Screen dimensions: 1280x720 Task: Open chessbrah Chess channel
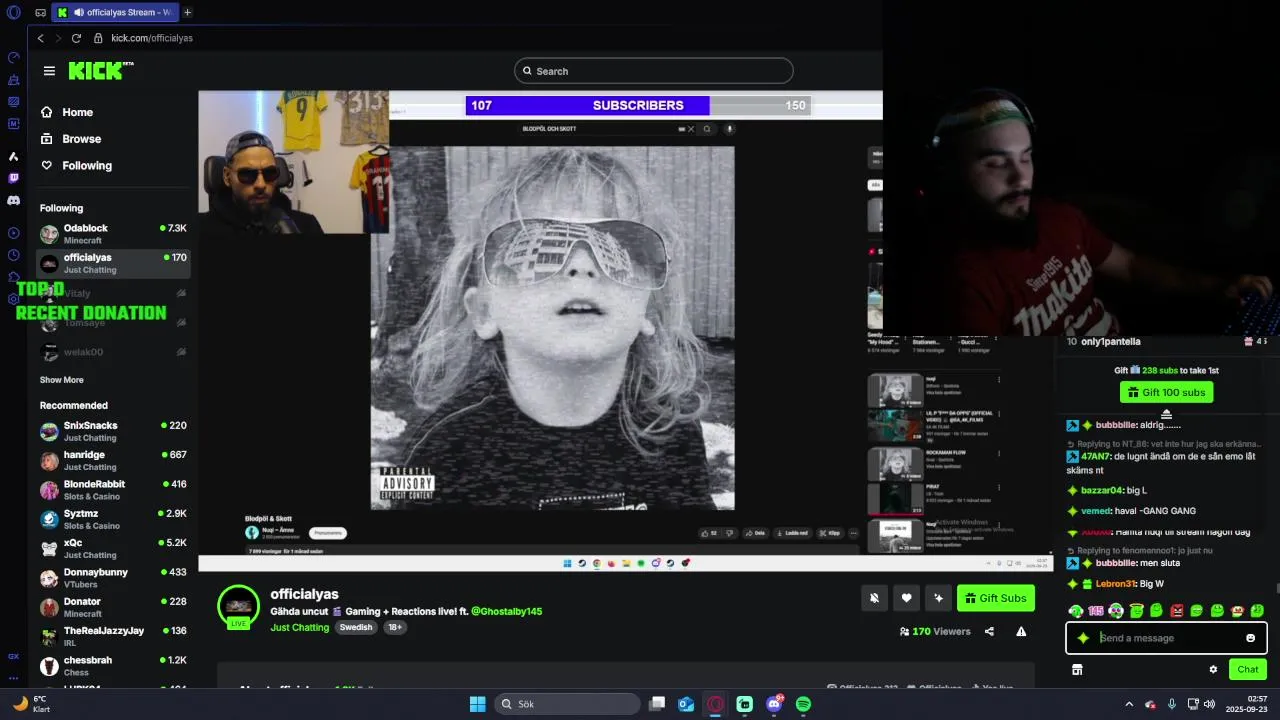point(113,666)
